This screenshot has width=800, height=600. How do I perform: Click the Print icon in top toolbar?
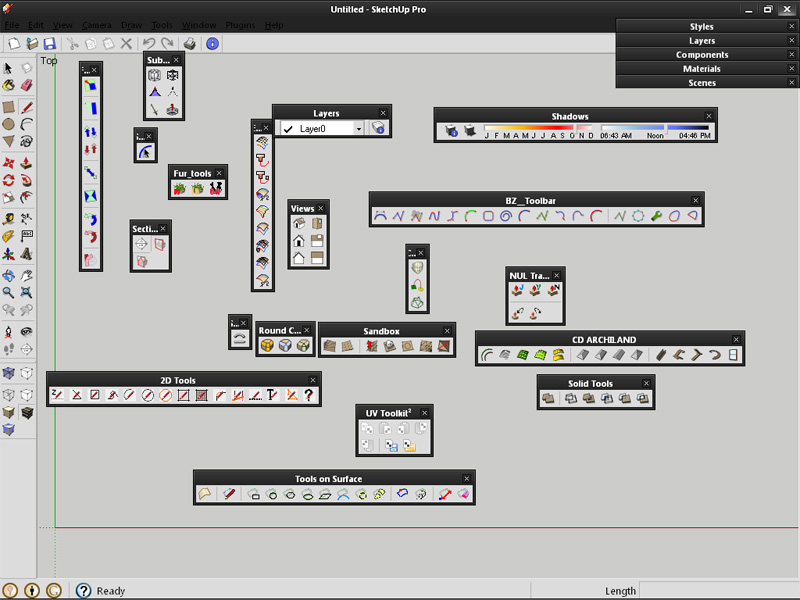click(x=190, y=43)
